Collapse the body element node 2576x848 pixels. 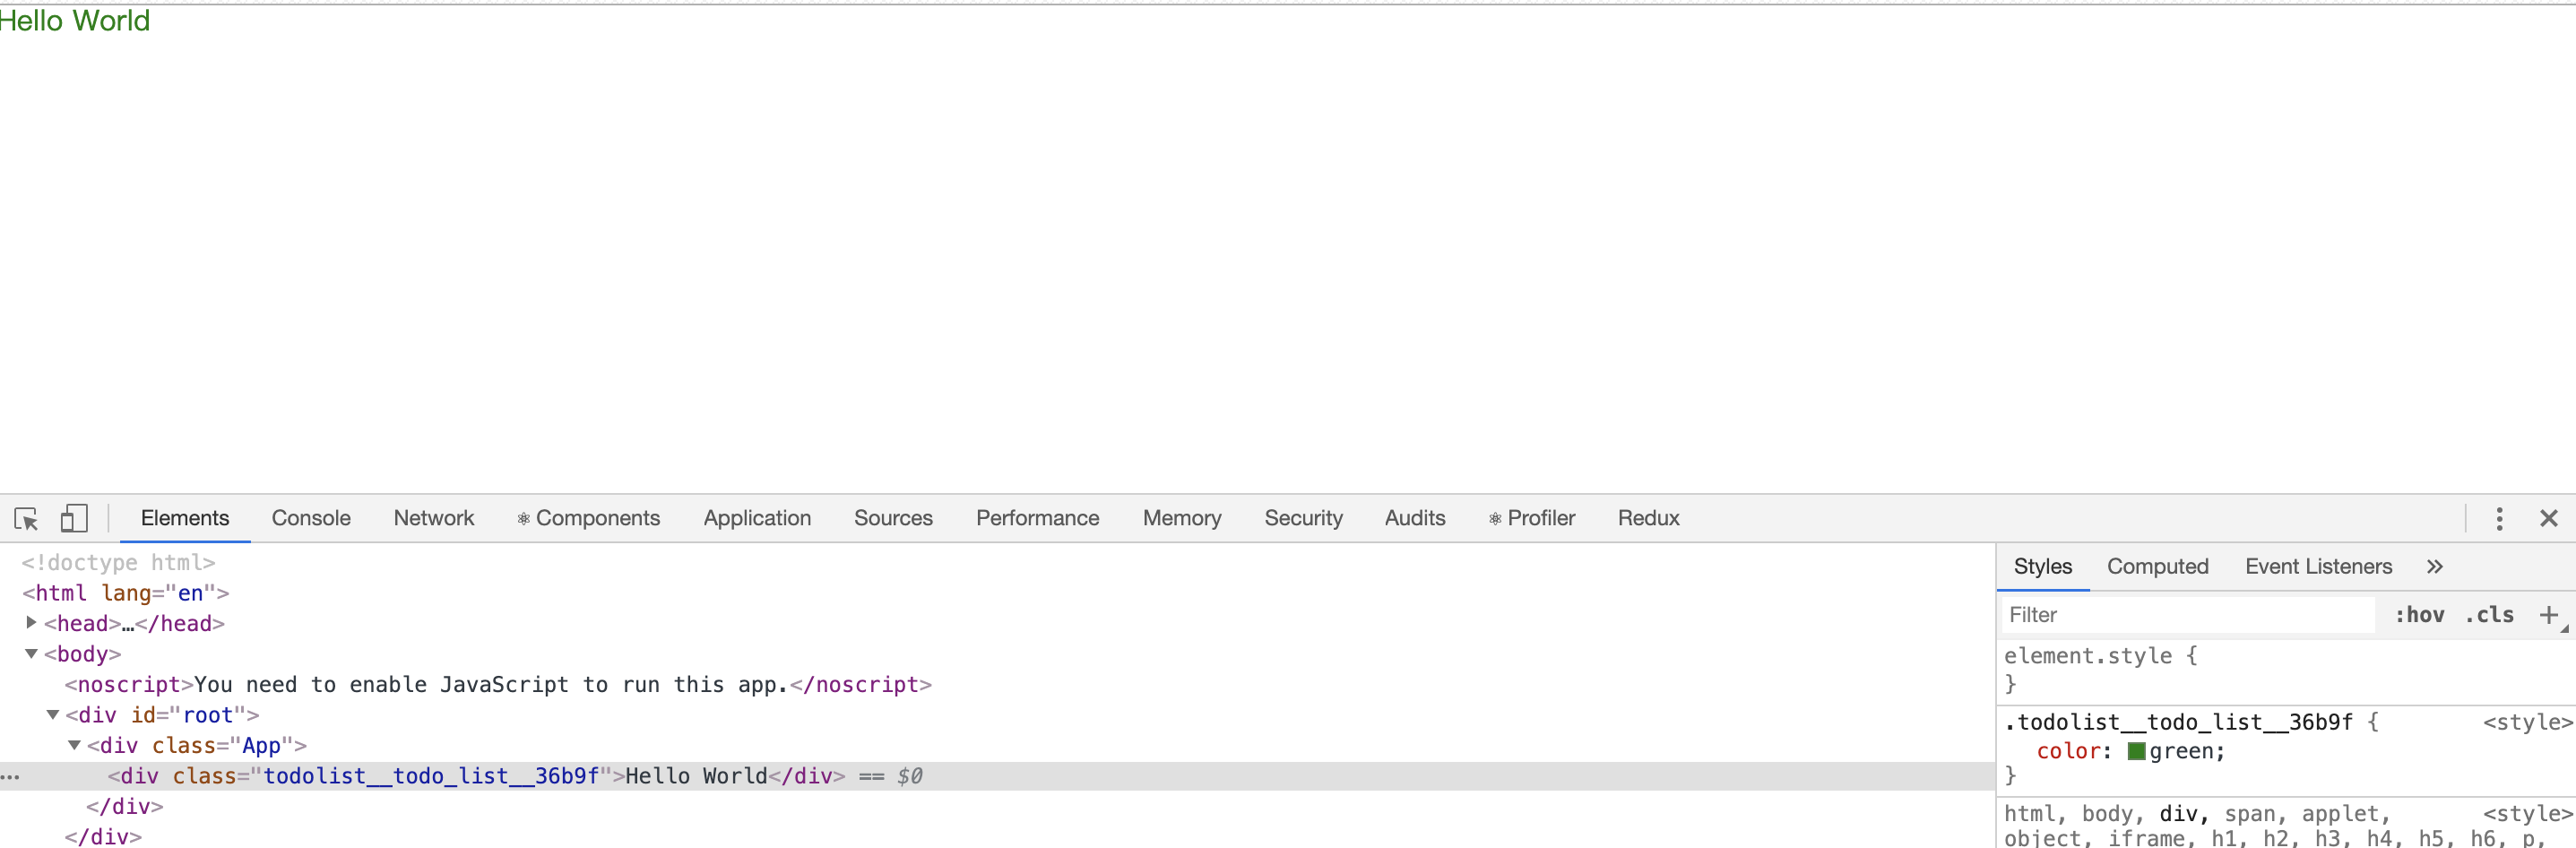pos(30,654)
